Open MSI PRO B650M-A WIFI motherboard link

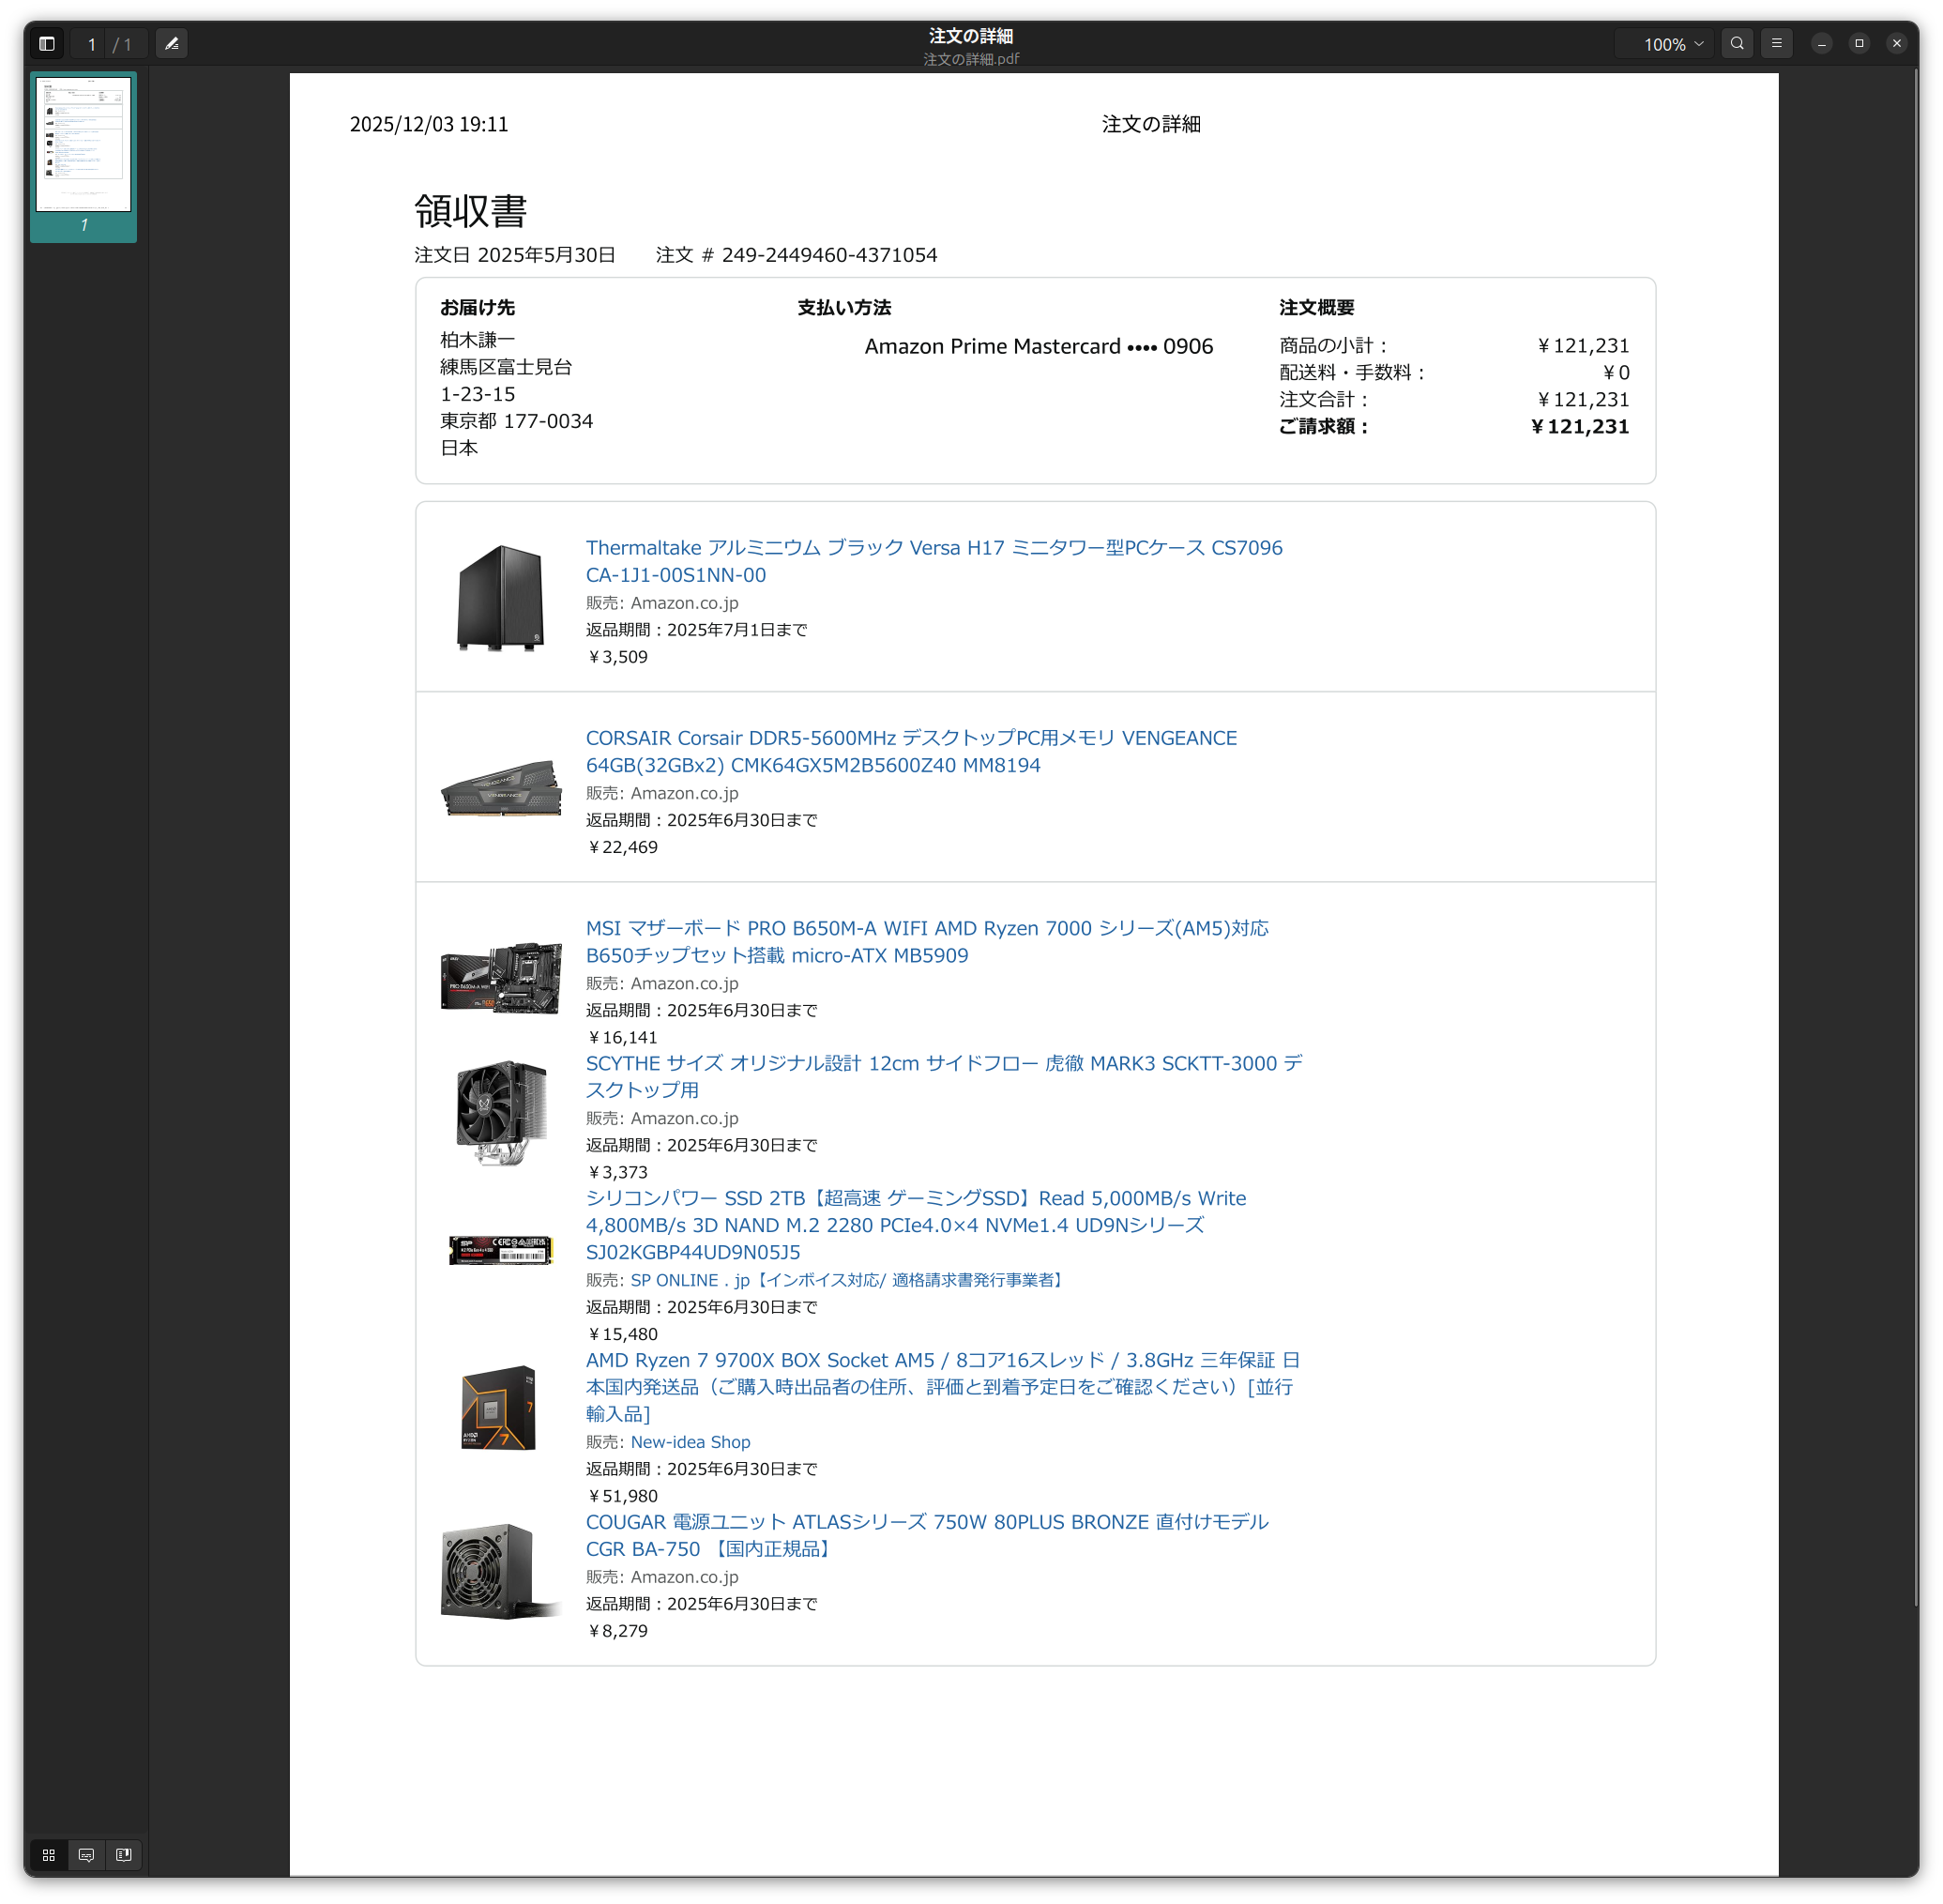(x=926, y=928)
